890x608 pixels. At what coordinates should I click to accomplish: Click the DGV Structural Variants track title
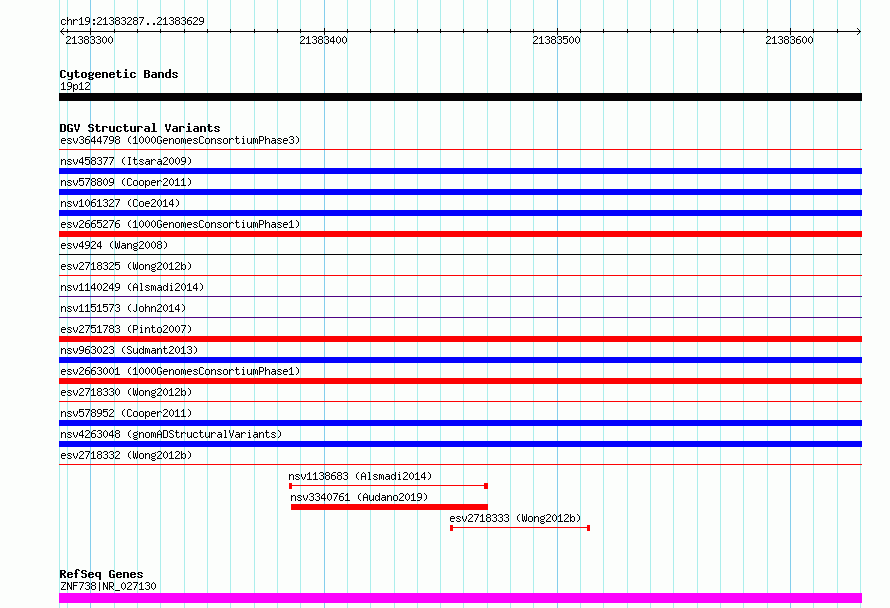coord(140,128)
